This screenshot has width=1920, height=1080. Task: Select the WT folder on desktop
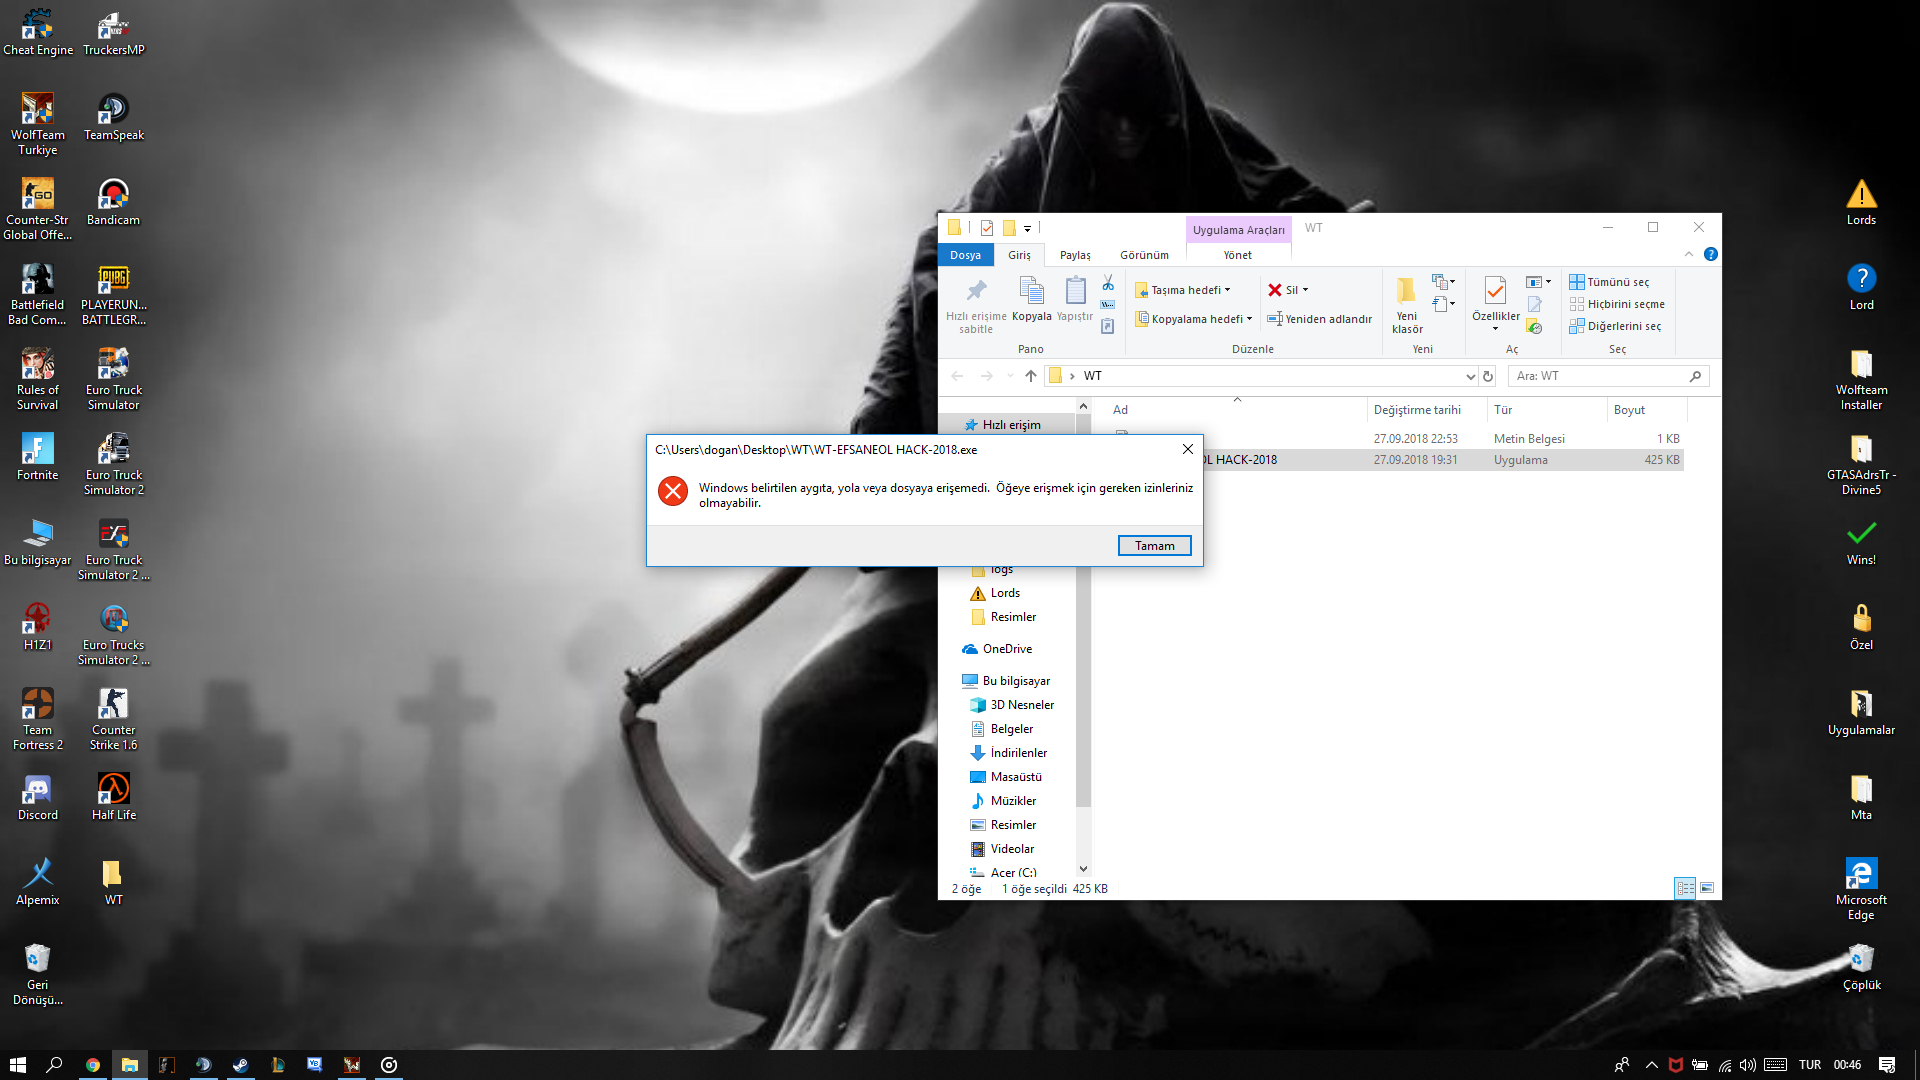click(113, 882)
